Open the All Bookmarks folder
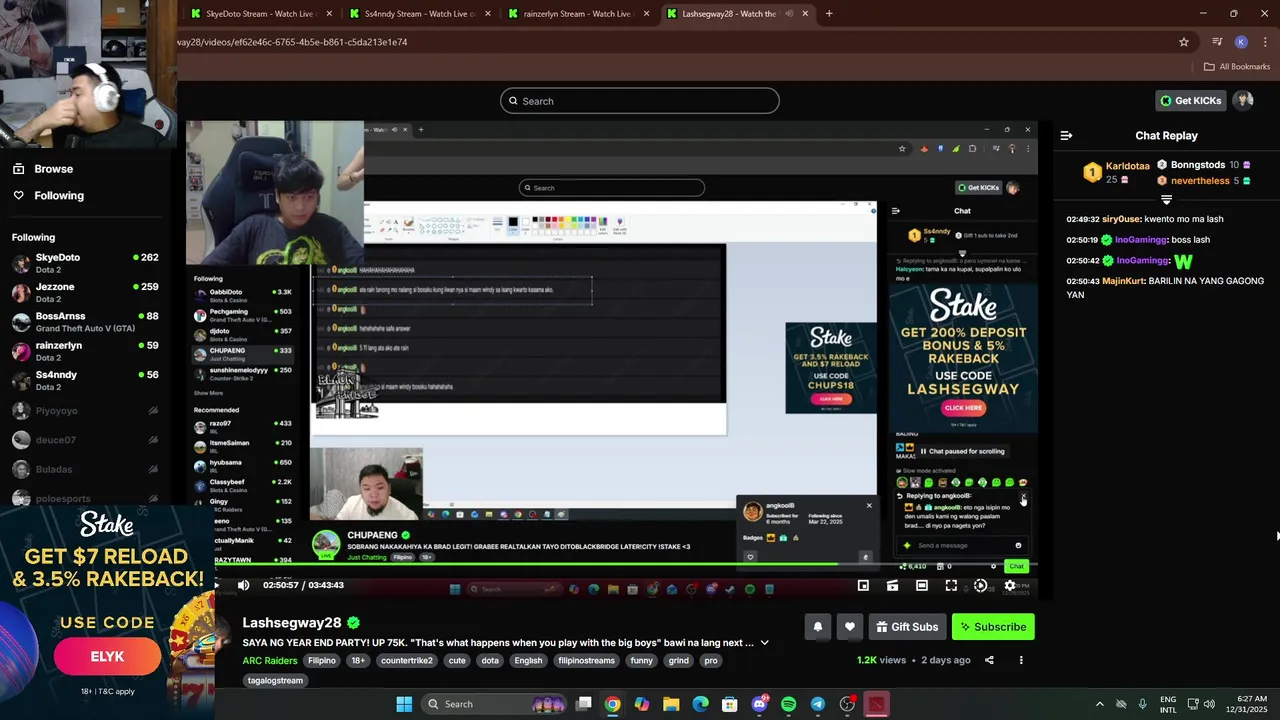This screenshot has width=1280, height=720. pos(1237,67)
